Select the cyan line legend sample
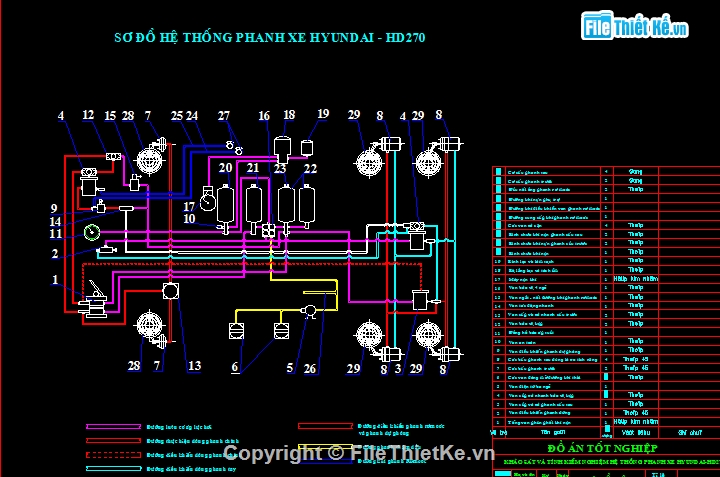 tap(113, 469)
